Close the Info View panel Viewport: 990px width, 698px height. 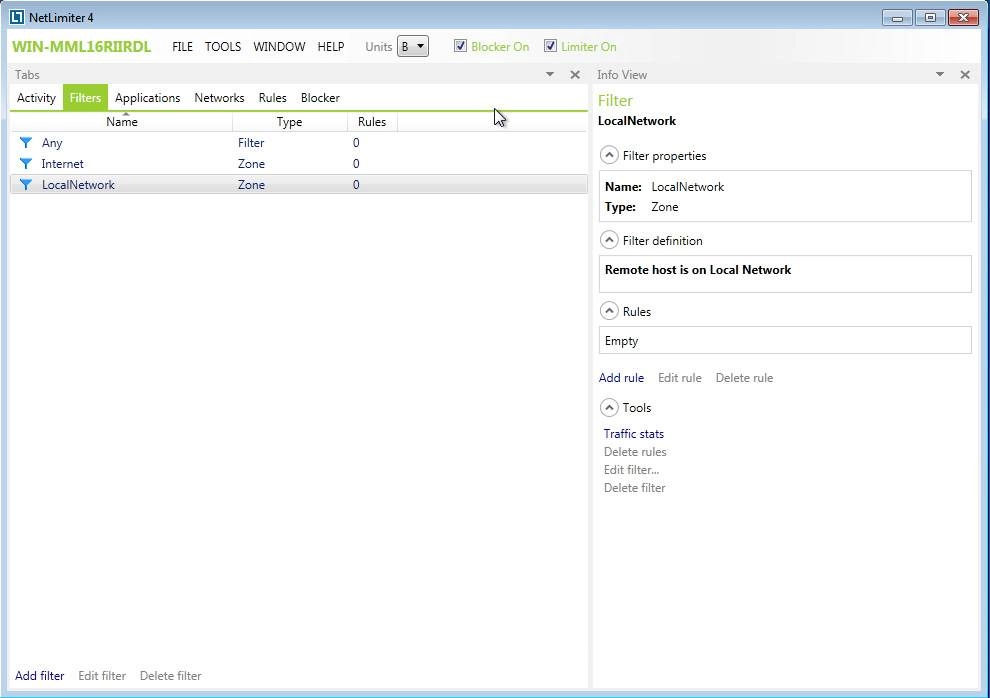tap(965, 74)
